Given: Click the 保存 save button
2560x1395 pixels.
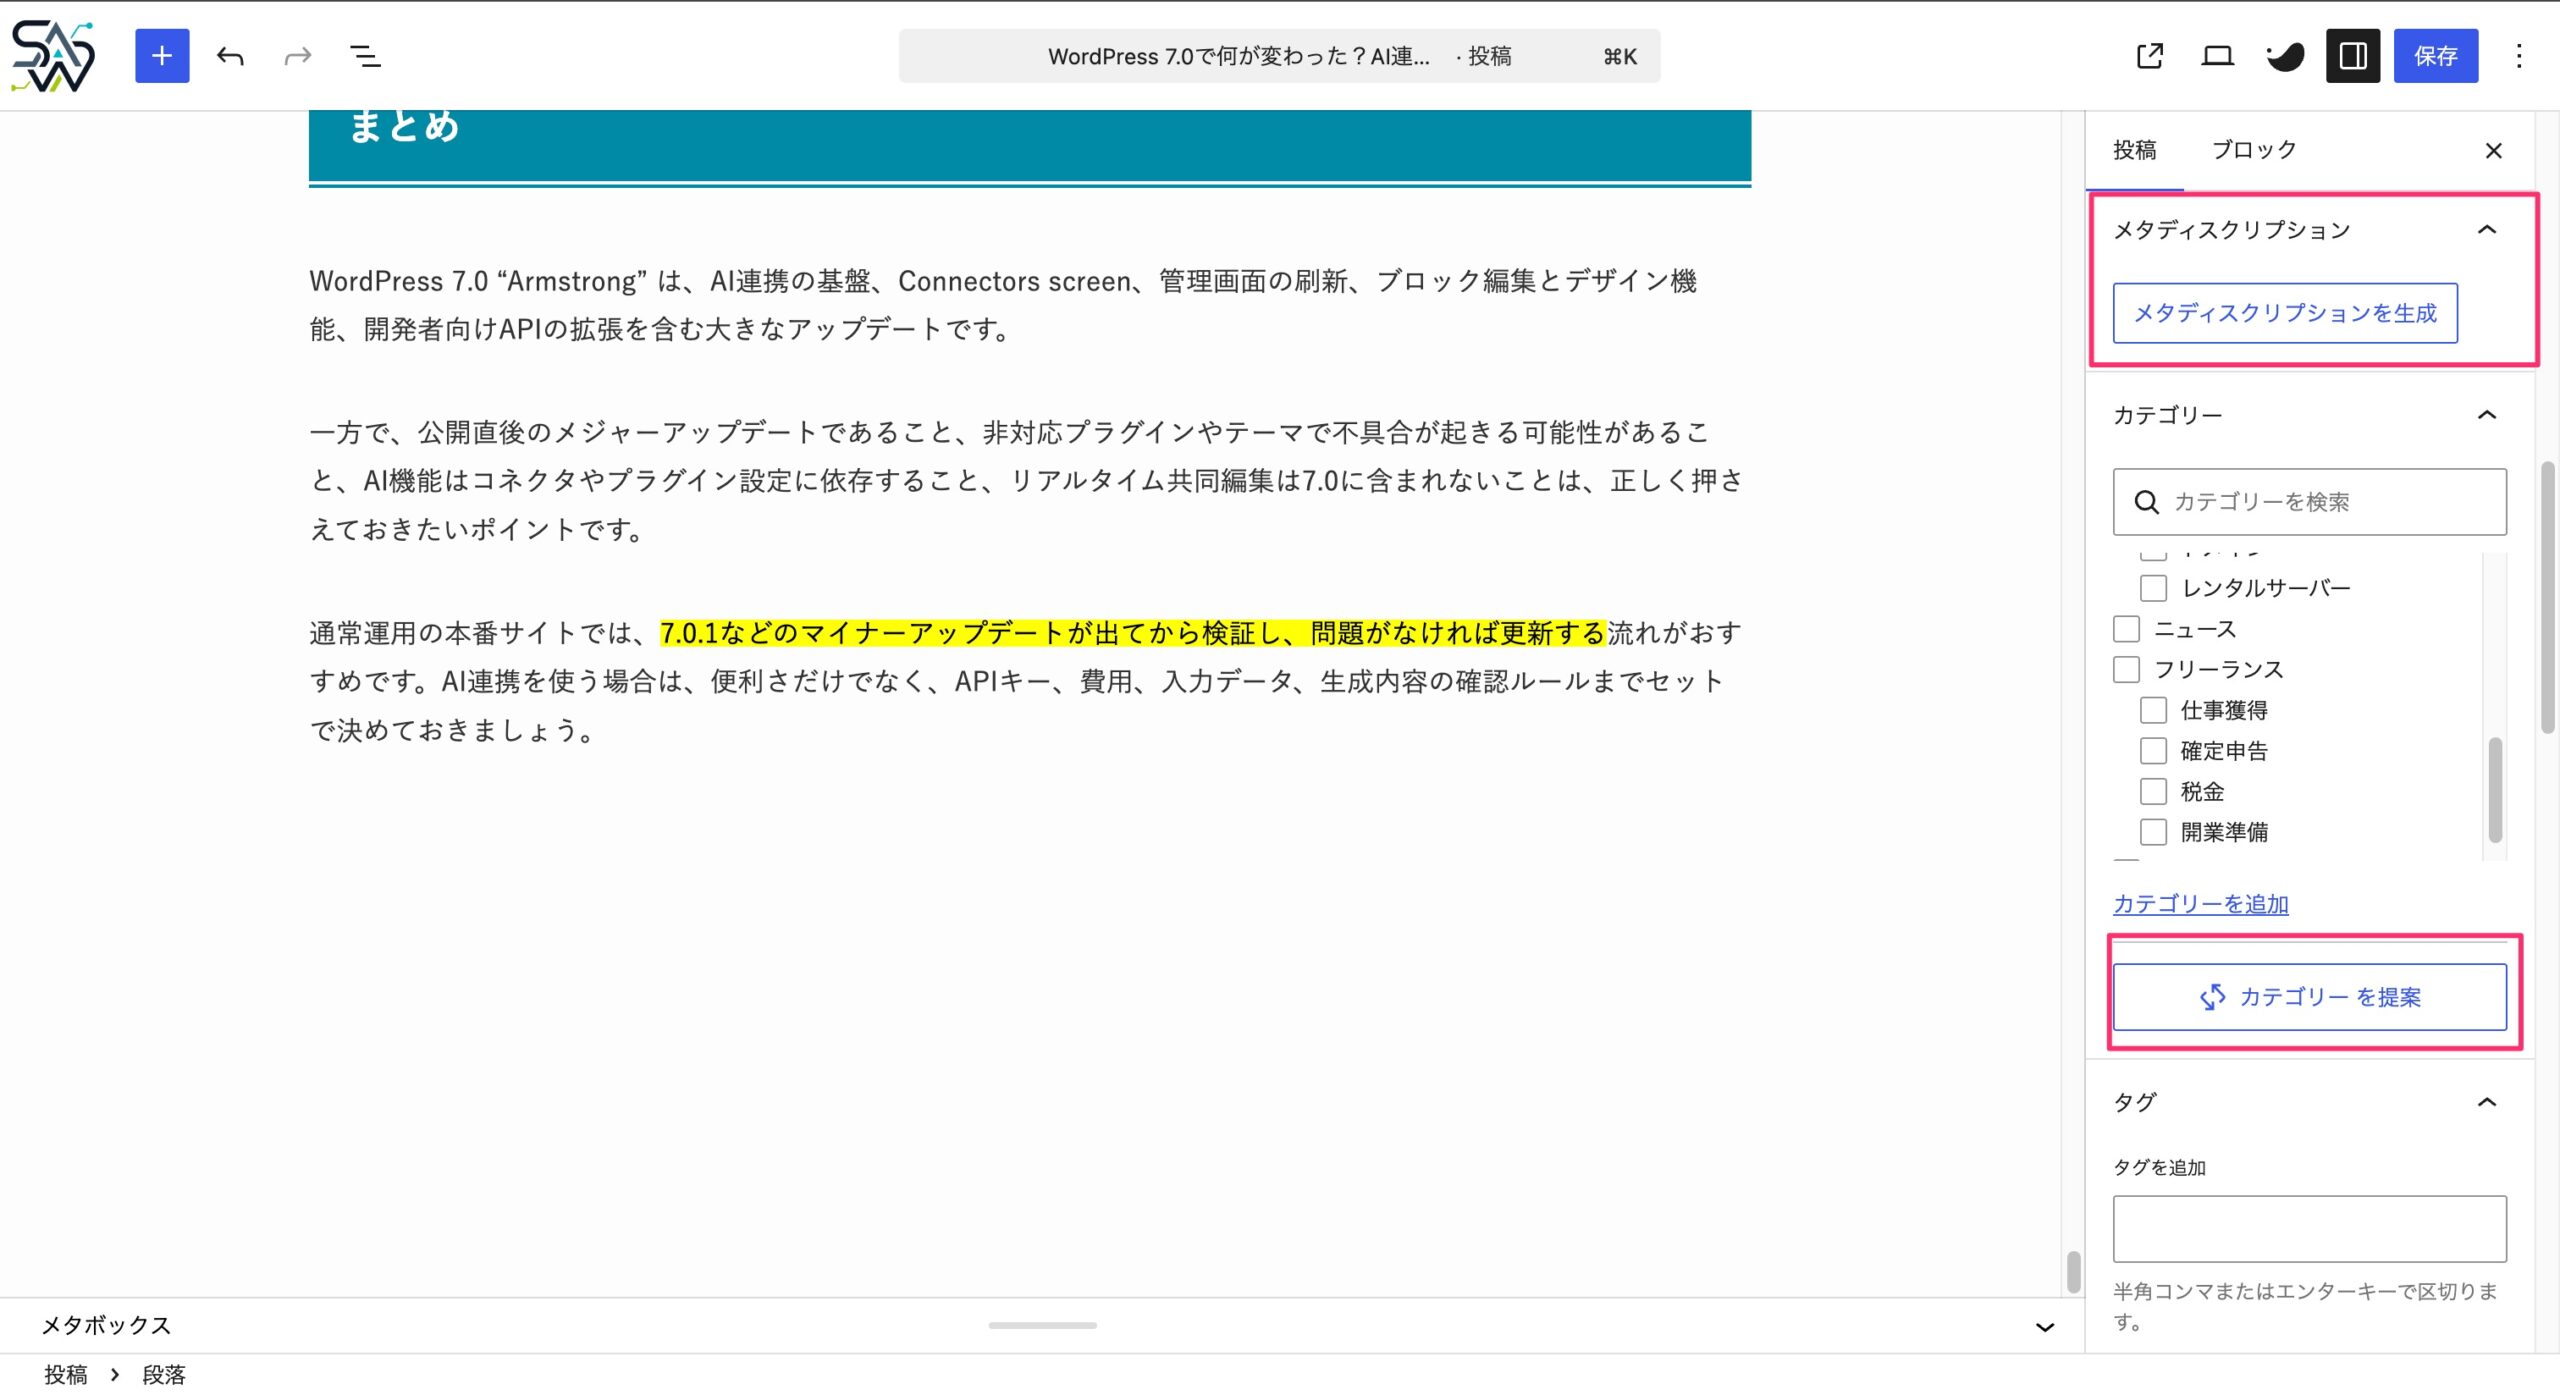Looking at the screenshot, I should 2435,56.
